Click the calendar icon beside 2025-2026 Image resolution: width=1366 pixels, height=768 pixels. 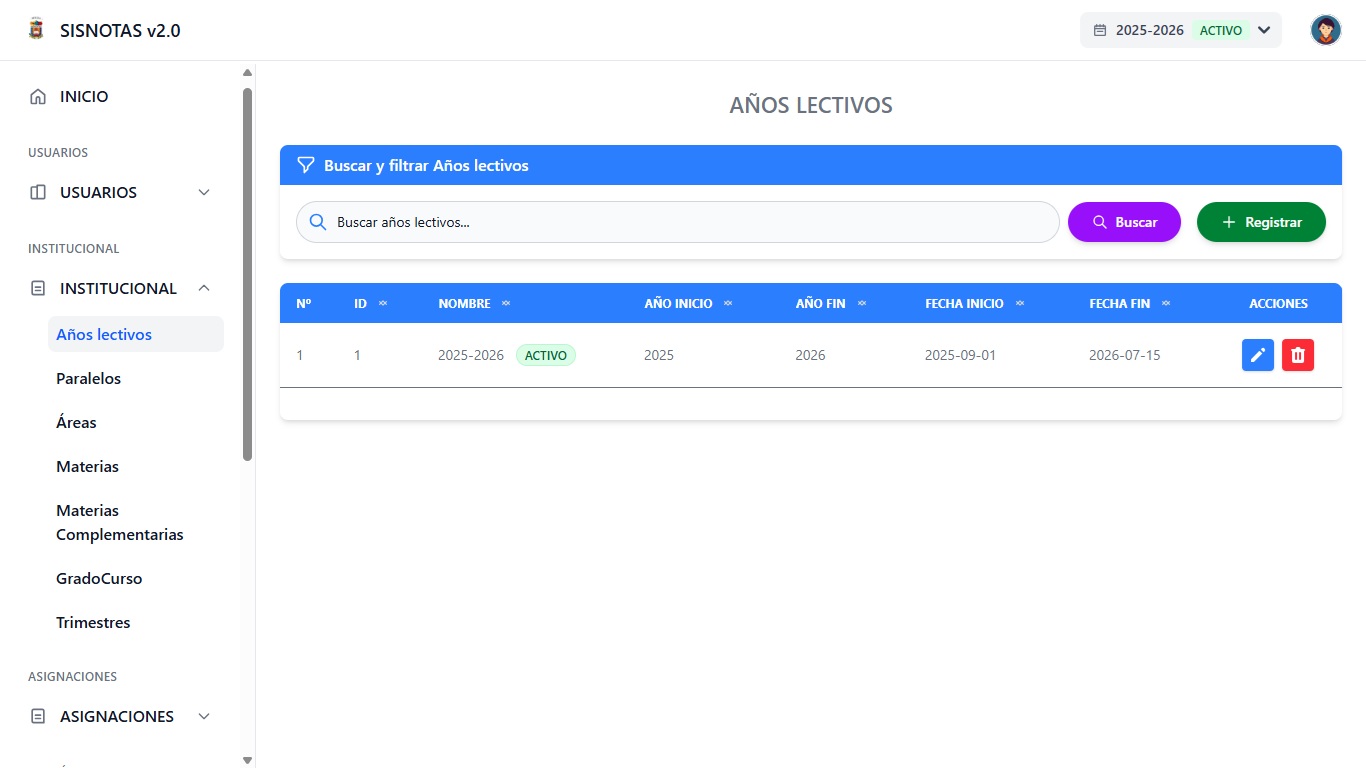1100,30
